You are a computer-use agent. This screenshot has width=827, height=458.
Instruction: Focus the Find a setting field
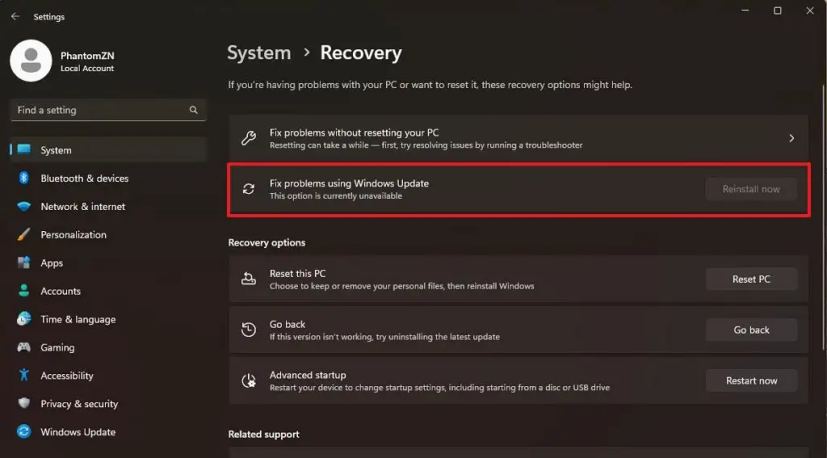[108, 110]
